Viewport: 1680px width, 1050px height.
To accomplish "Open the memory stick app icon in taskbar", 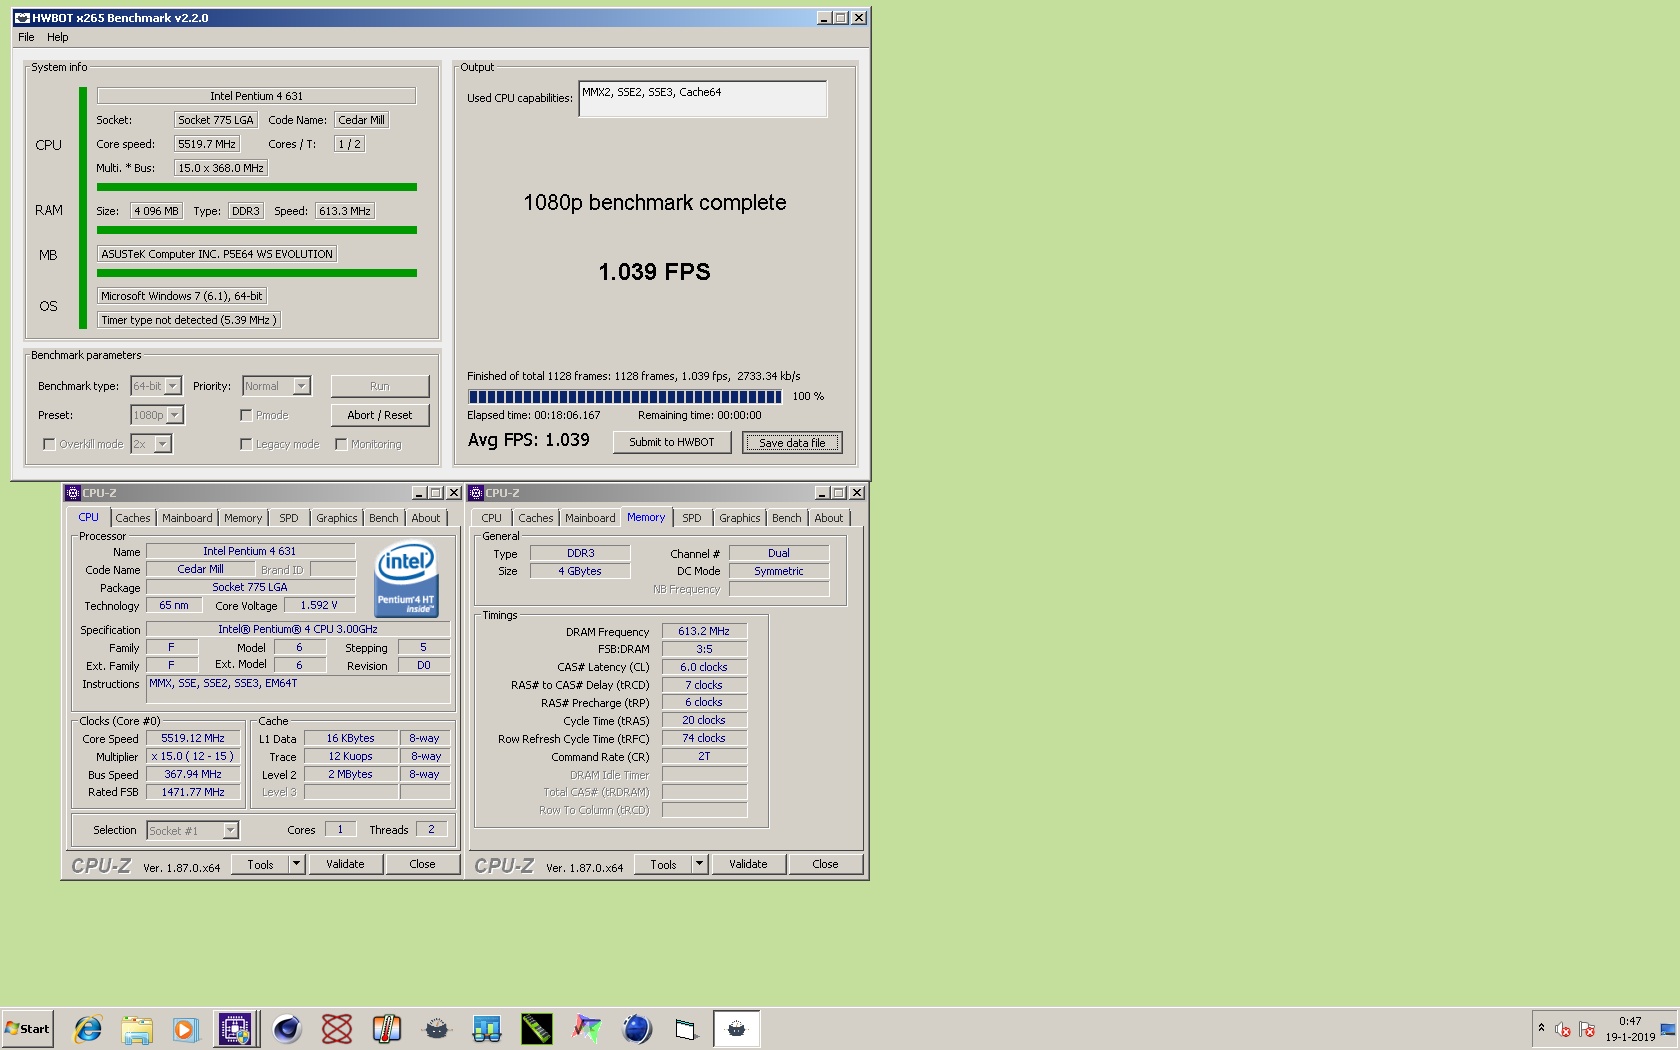I will point(537,1029).
